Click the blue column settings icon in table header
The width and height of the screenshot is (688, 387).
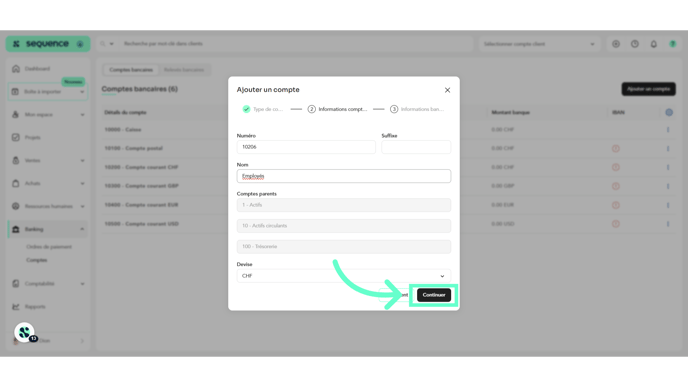click(669, 112)
